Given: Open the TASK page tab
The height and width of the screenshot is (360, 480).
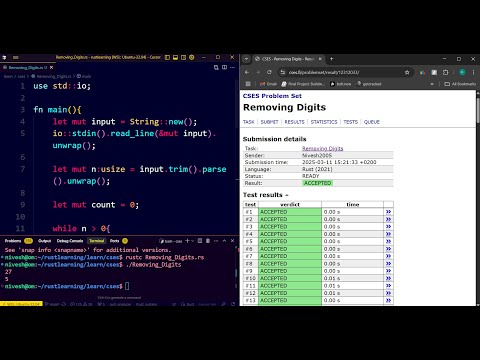Looking at the screenshot, I should [x=249, y=122].
